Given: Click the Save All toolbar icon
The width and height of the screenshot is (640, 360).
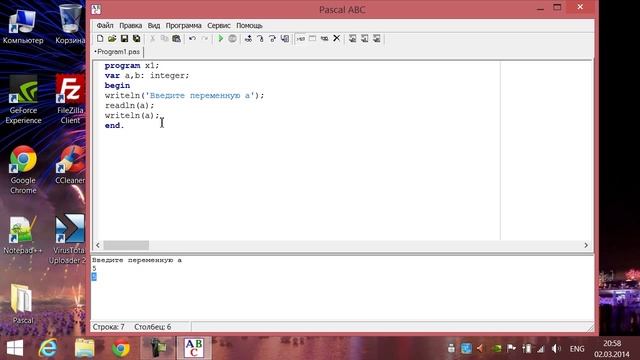Looking at the screenshot, I should point(136,38).
